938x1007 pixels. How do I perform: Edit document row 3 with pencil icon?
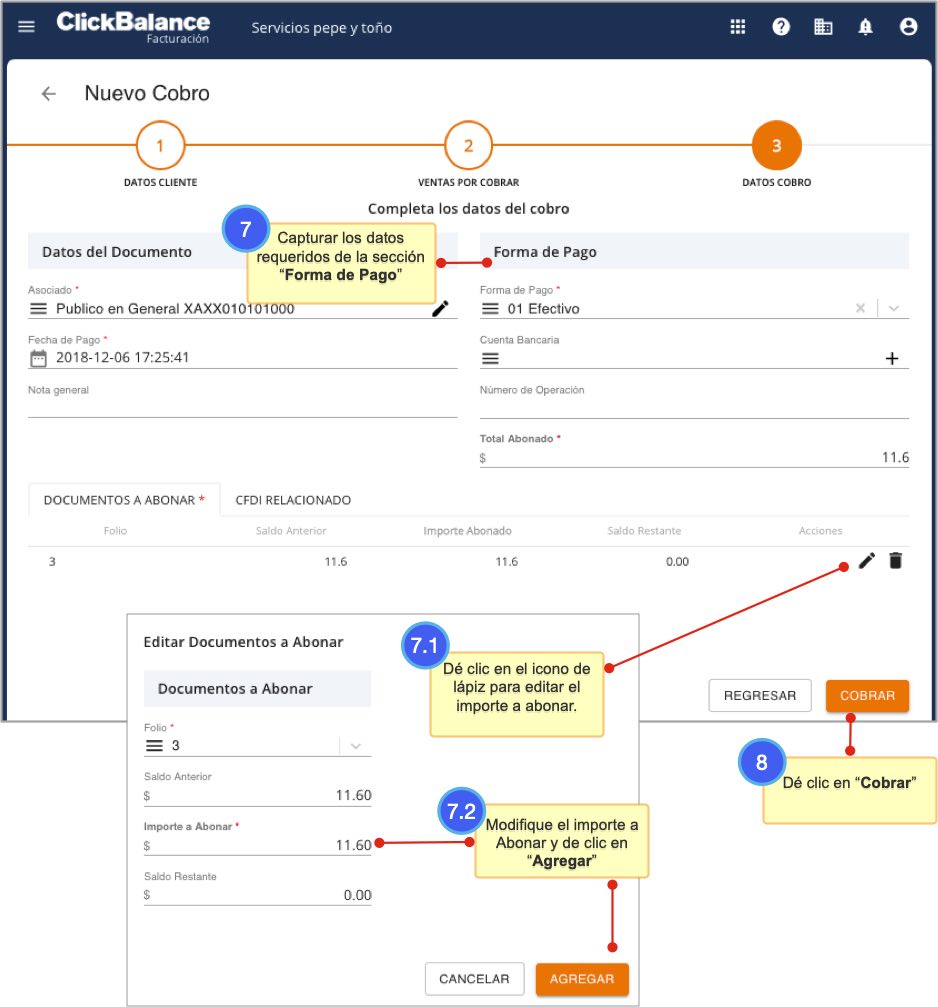tap(867, 561)
